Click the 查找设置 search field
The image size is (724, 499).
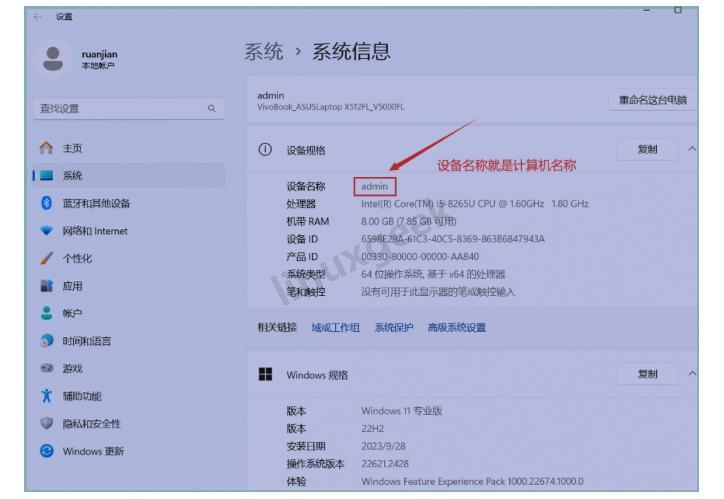tap(129, 108)
